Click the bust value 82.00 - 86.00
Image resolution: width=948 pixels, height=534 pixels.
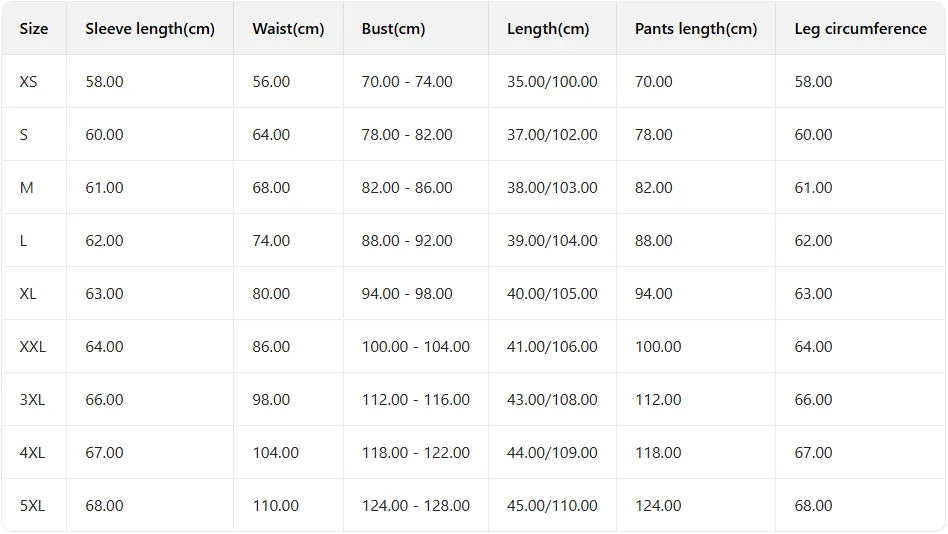[x=407, y=187]
